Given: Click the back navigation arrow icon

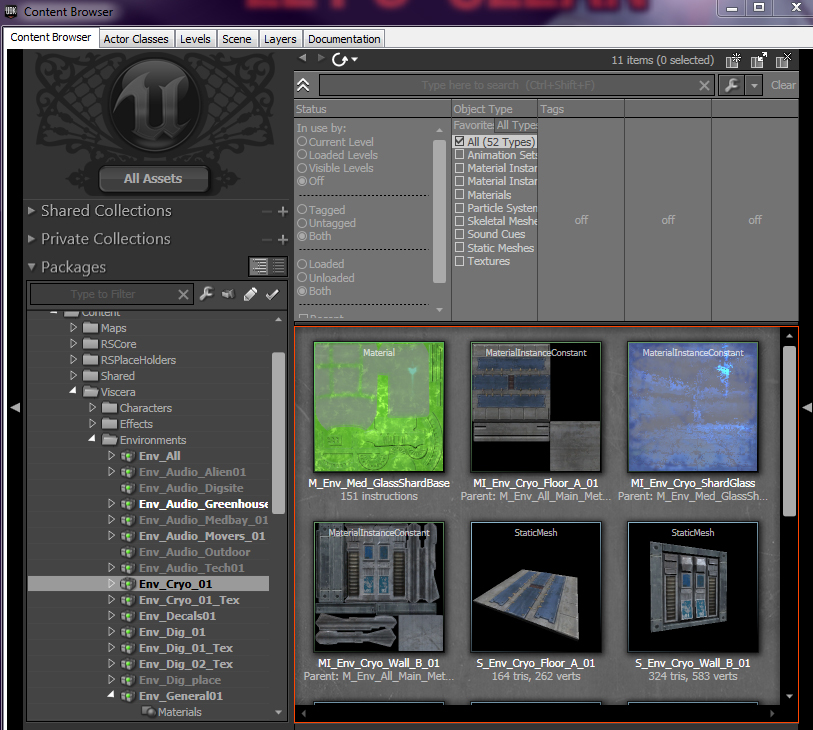Looking at the screenshot, I should tap(303, 58).
